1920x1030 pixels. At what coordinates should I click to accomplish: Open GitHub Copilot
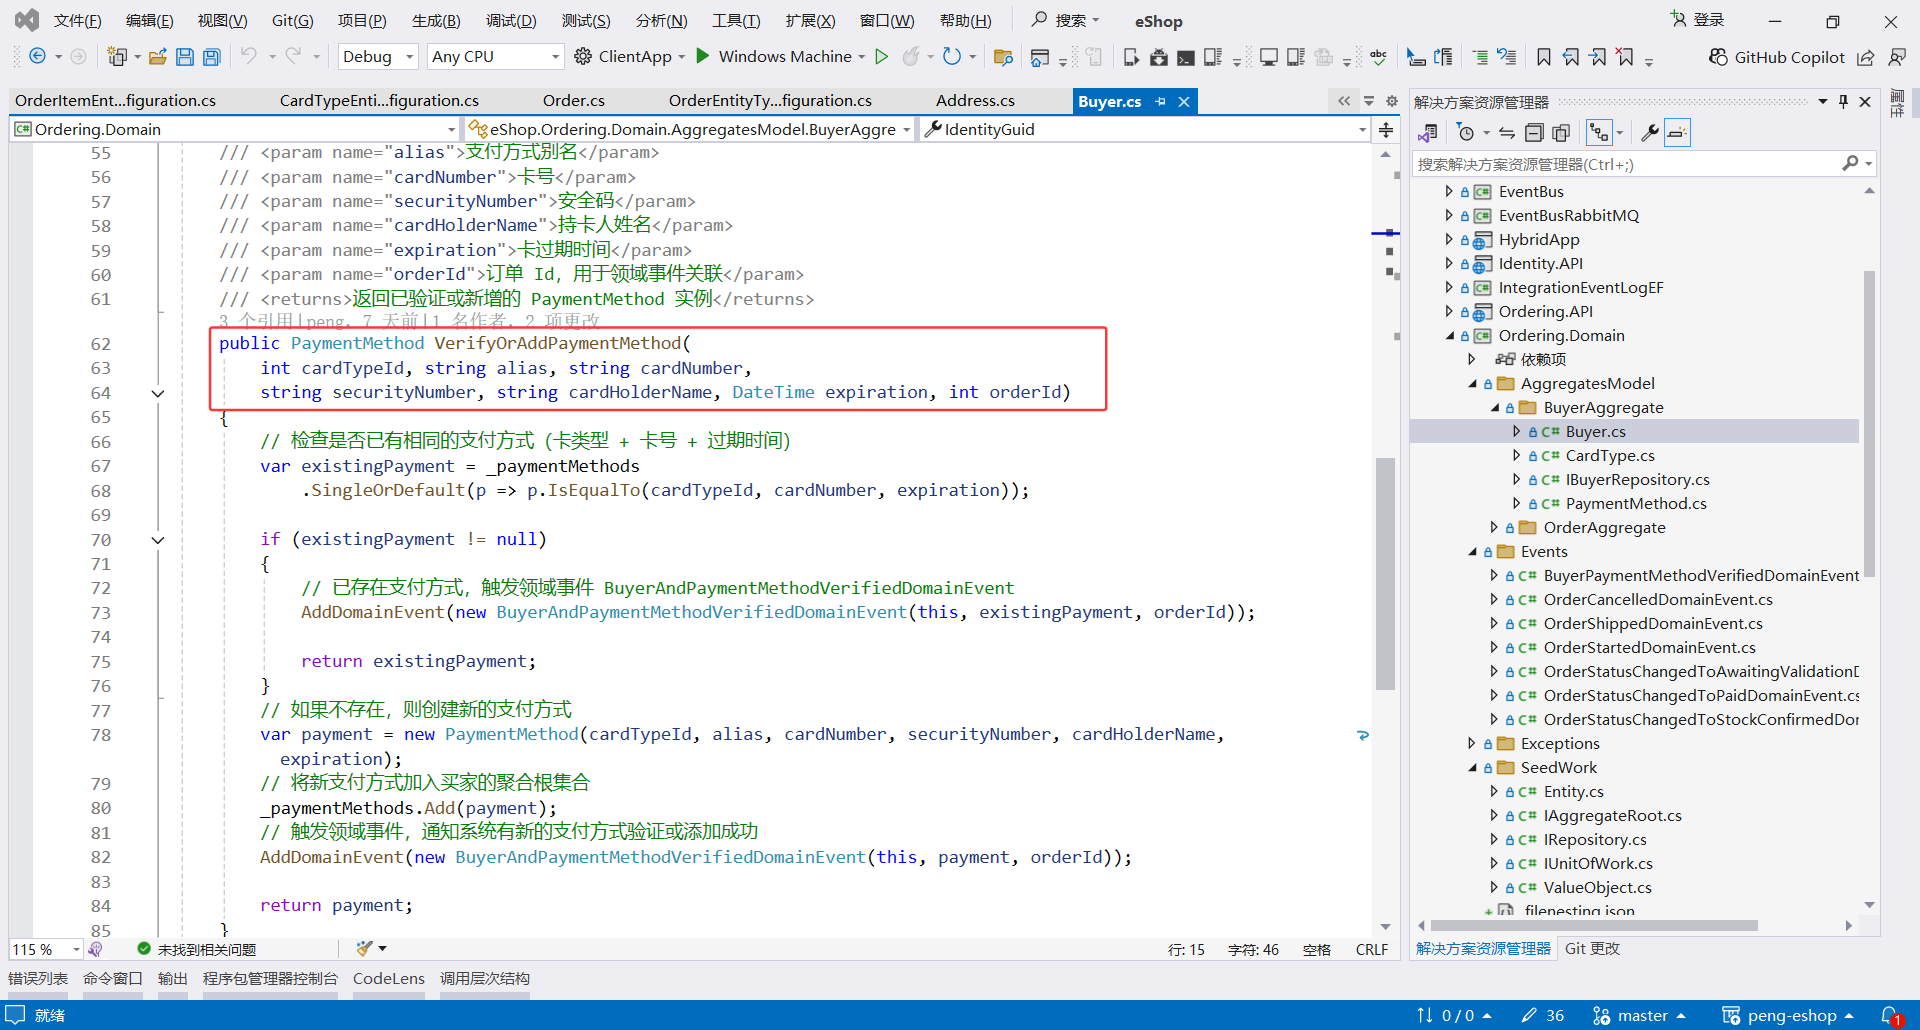coord(1777,57)
